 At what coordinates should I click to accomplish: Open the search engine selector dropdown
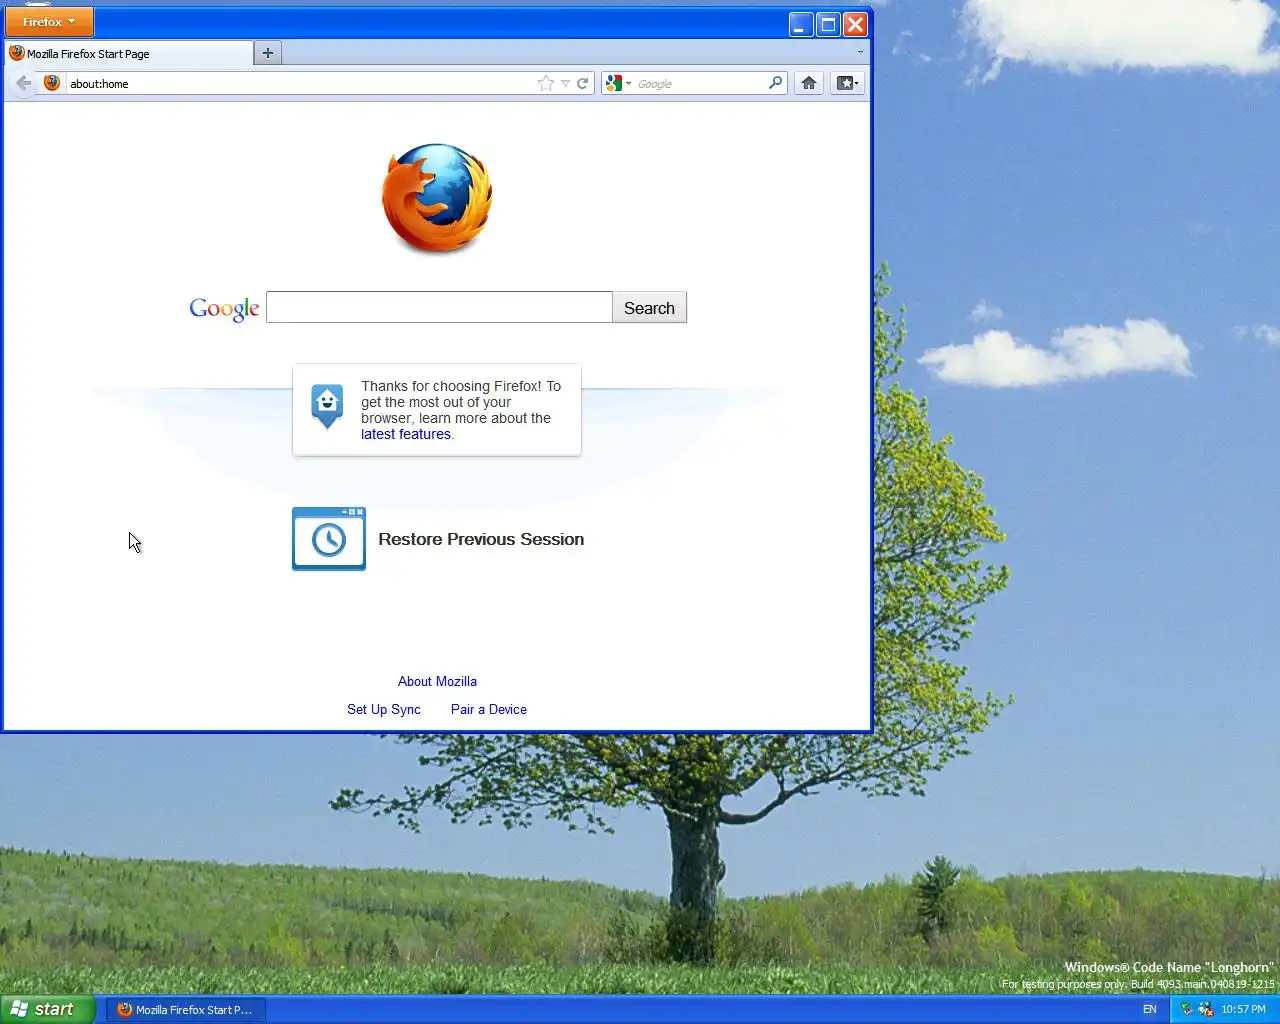[x=619, y=84]
